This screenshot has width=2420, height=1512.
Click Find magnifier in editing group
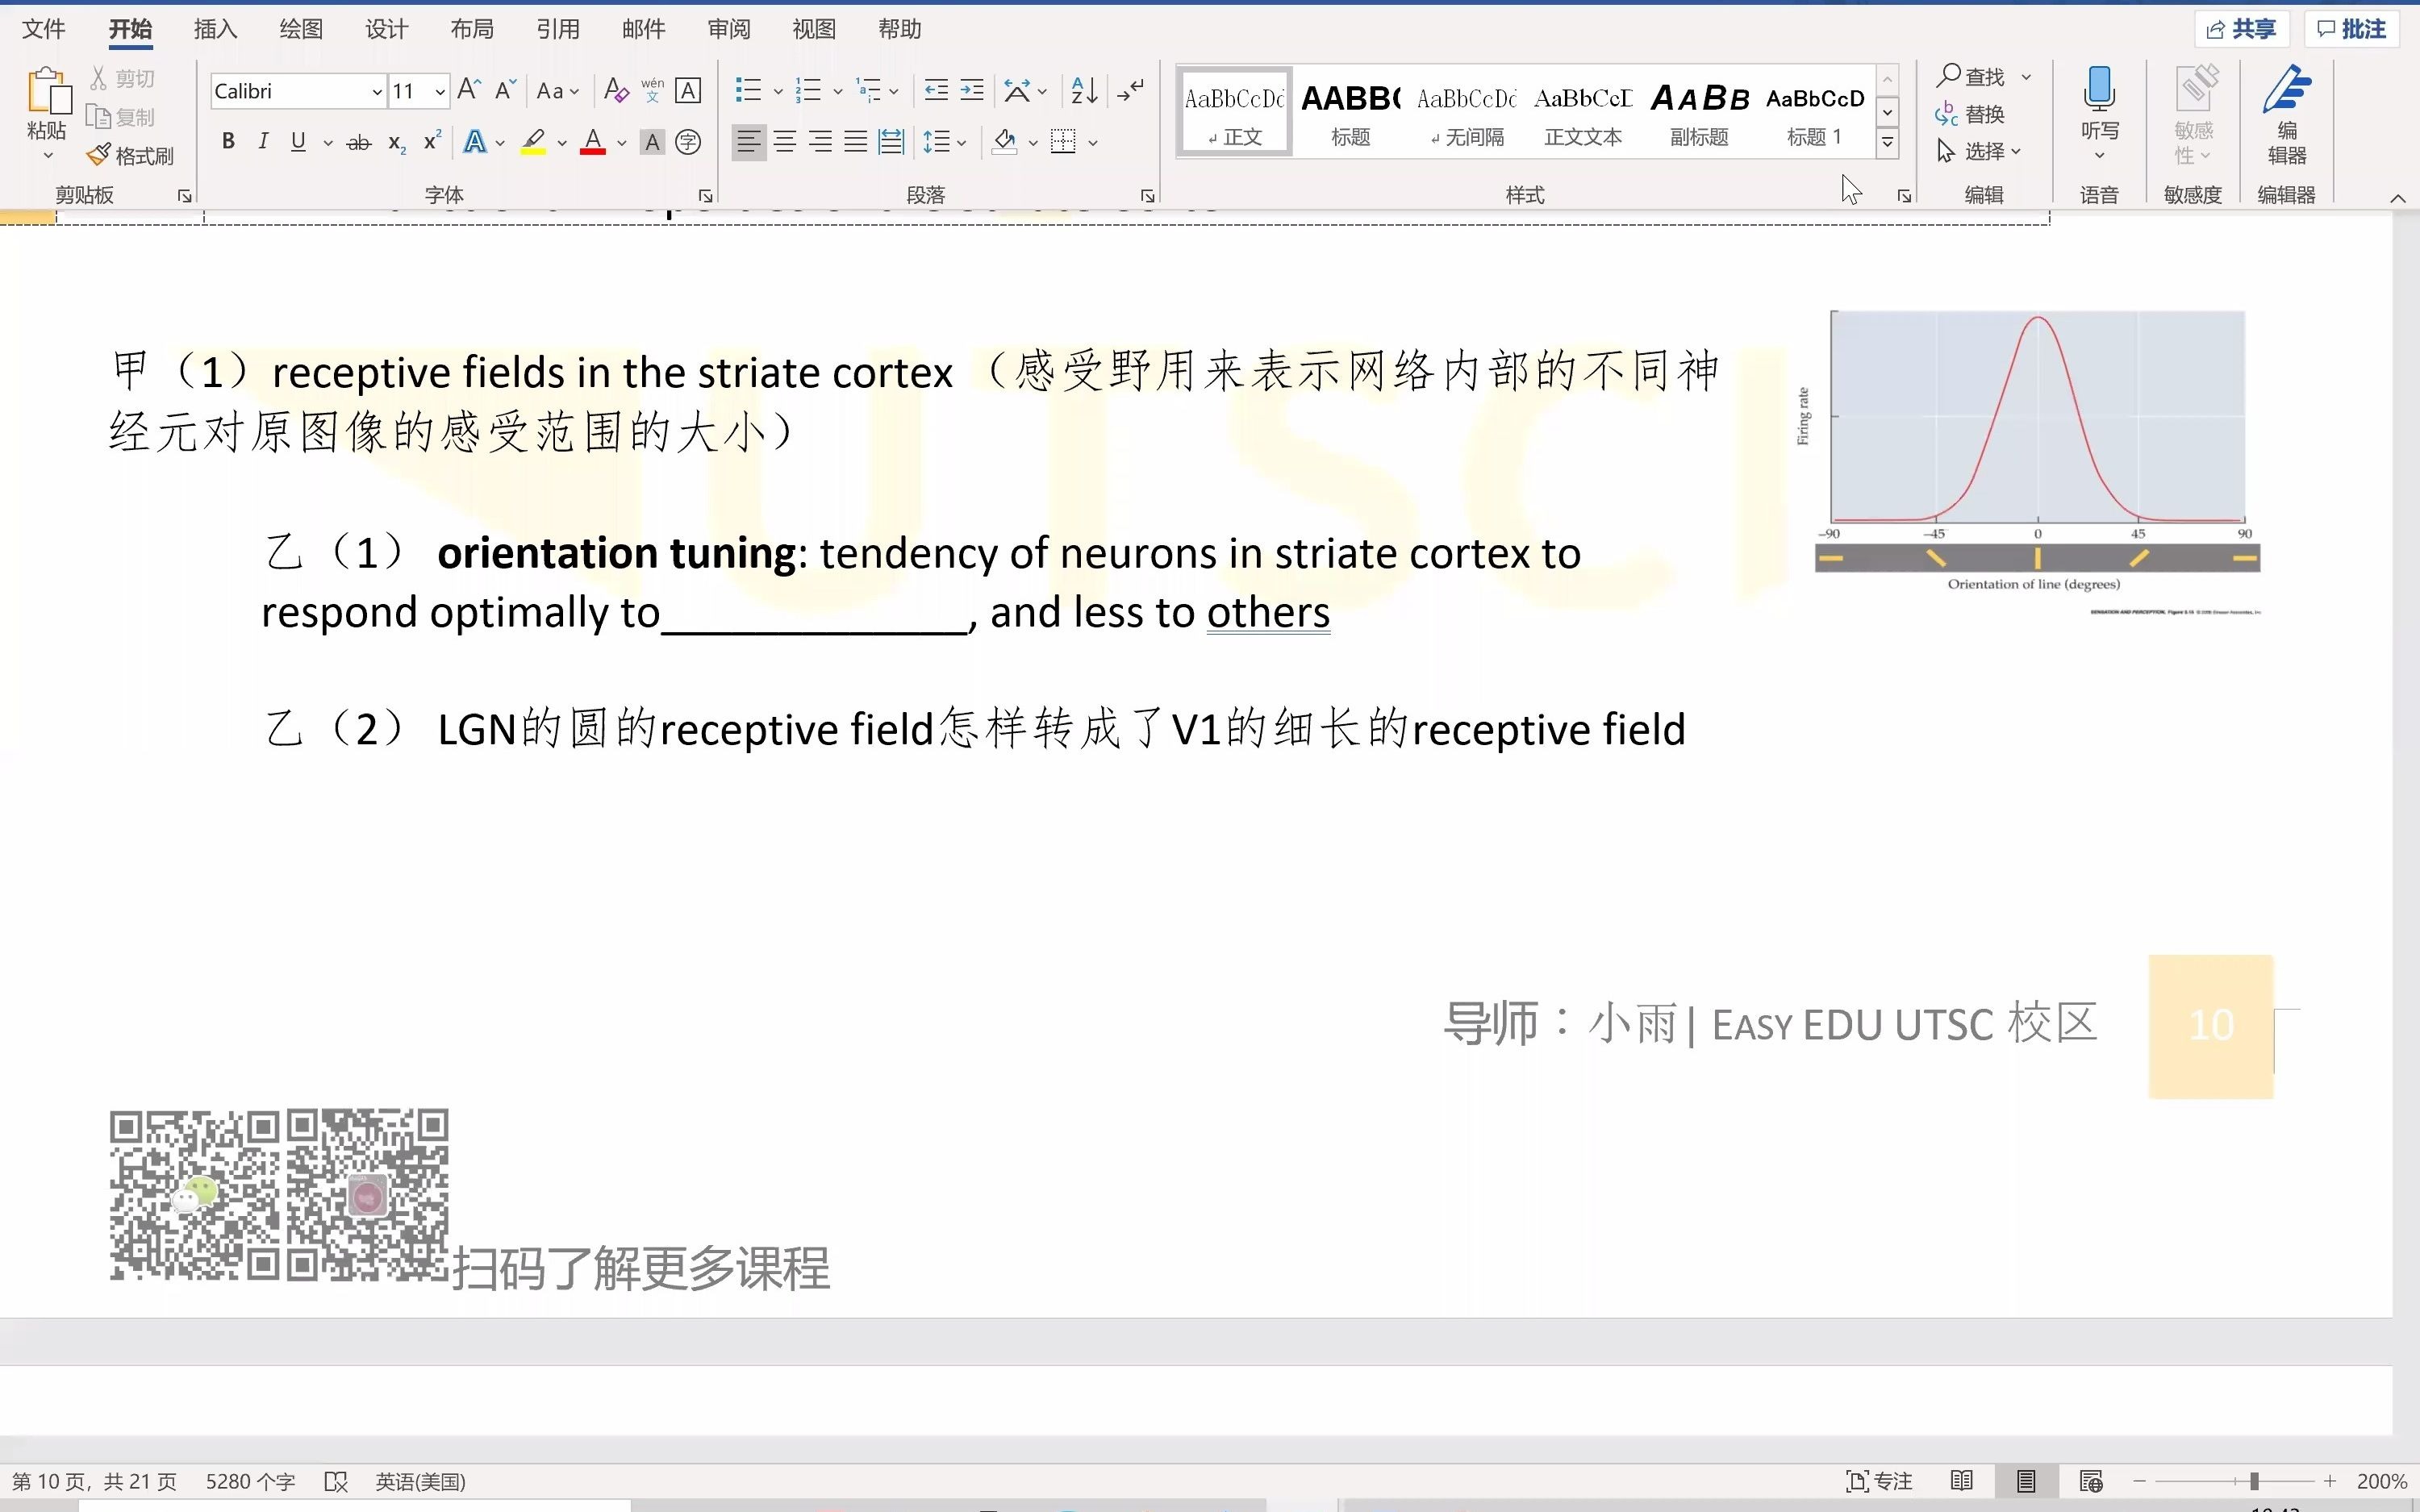[x=1971, y=76]
